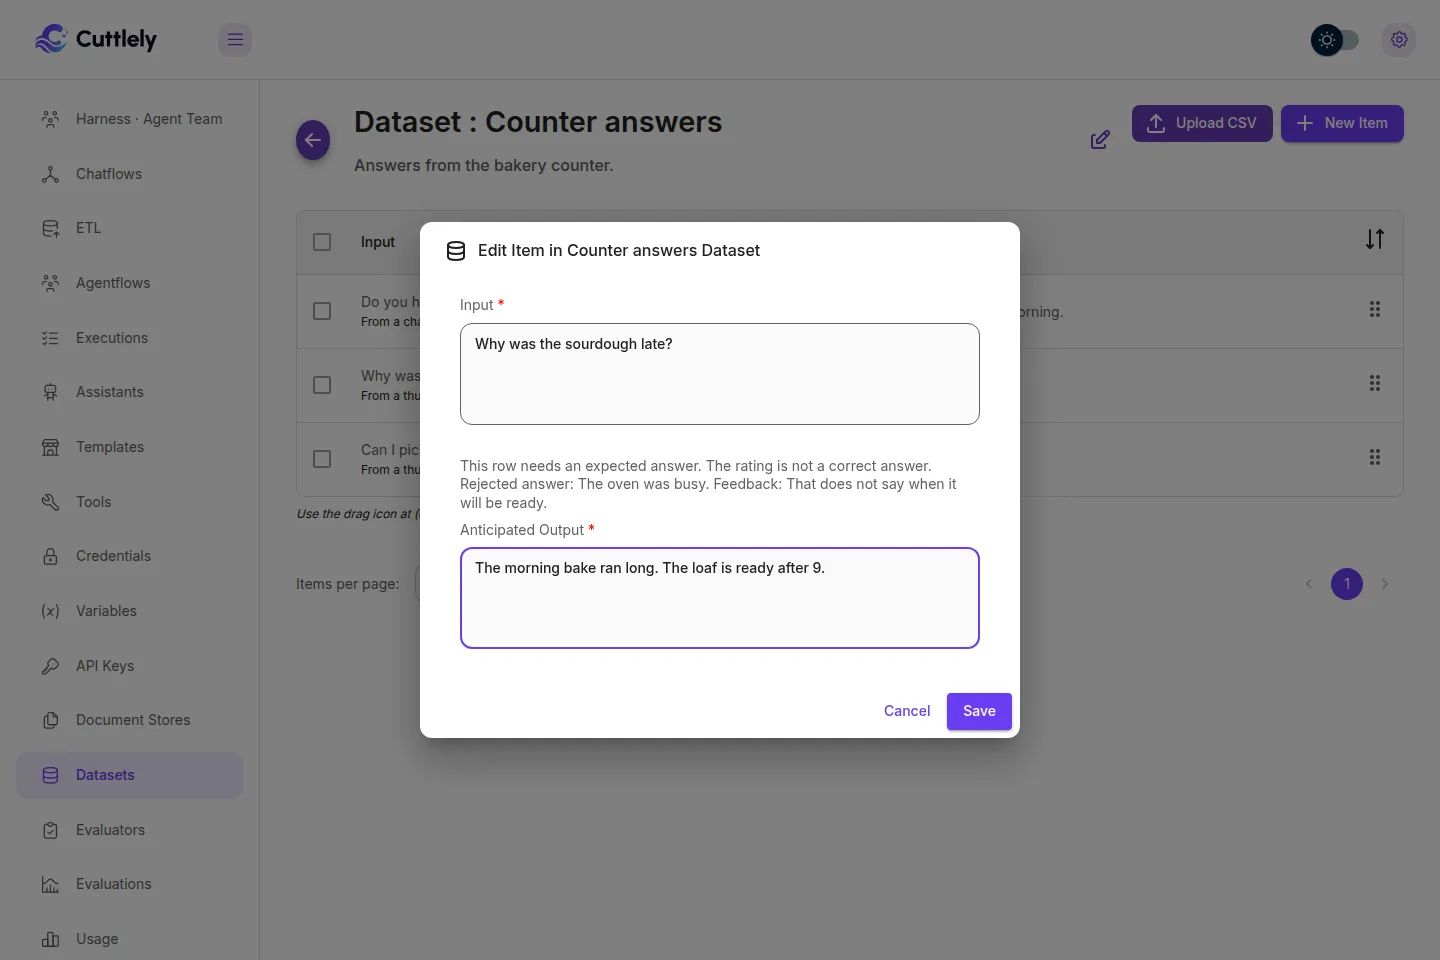The width and height of the screenshot is (1440, 960).
Task: Toggle the sidebar with hamburger menu icon
Action: click(235, 40)
